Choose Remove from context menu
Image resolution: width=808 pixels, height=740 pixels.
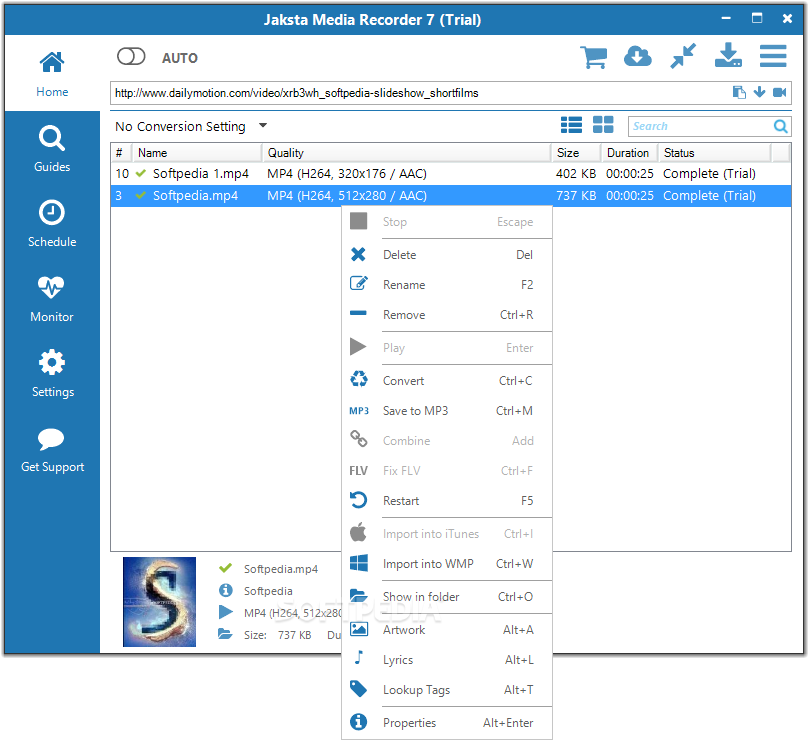[447, 314]
